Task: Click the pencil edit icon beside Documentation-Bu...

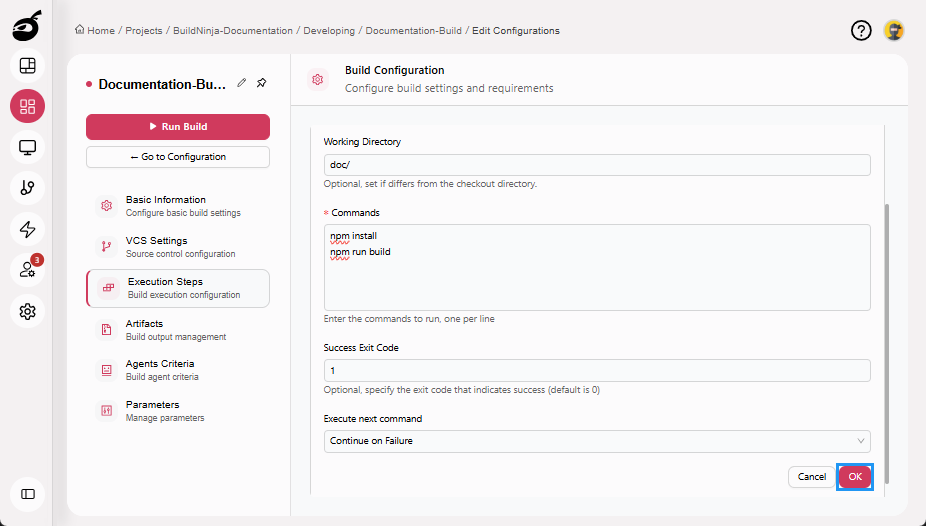Action: (x=242, y=83)
